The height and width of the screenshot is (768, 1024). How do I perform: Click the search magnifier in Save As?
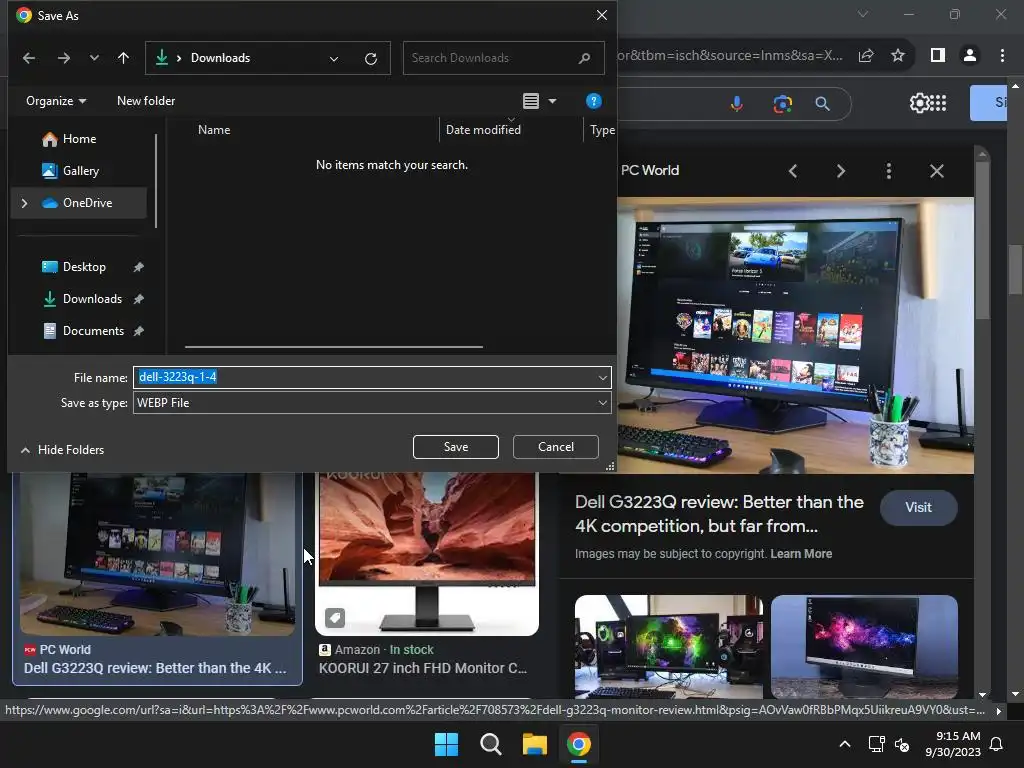pyautogui.click(x=584, y=58)
